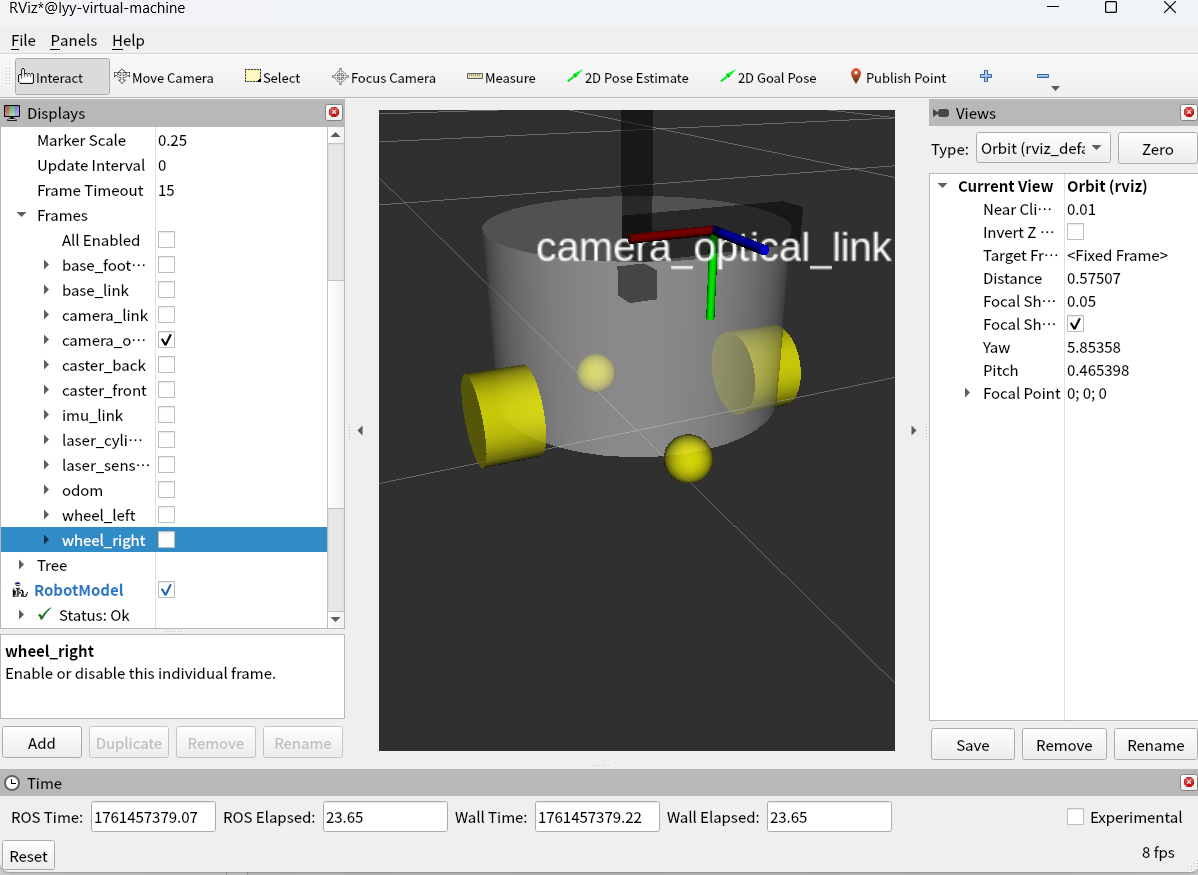1198x875 pixels.
Task: Click the Pitch value 0.465398
Action: (1097, 370)
